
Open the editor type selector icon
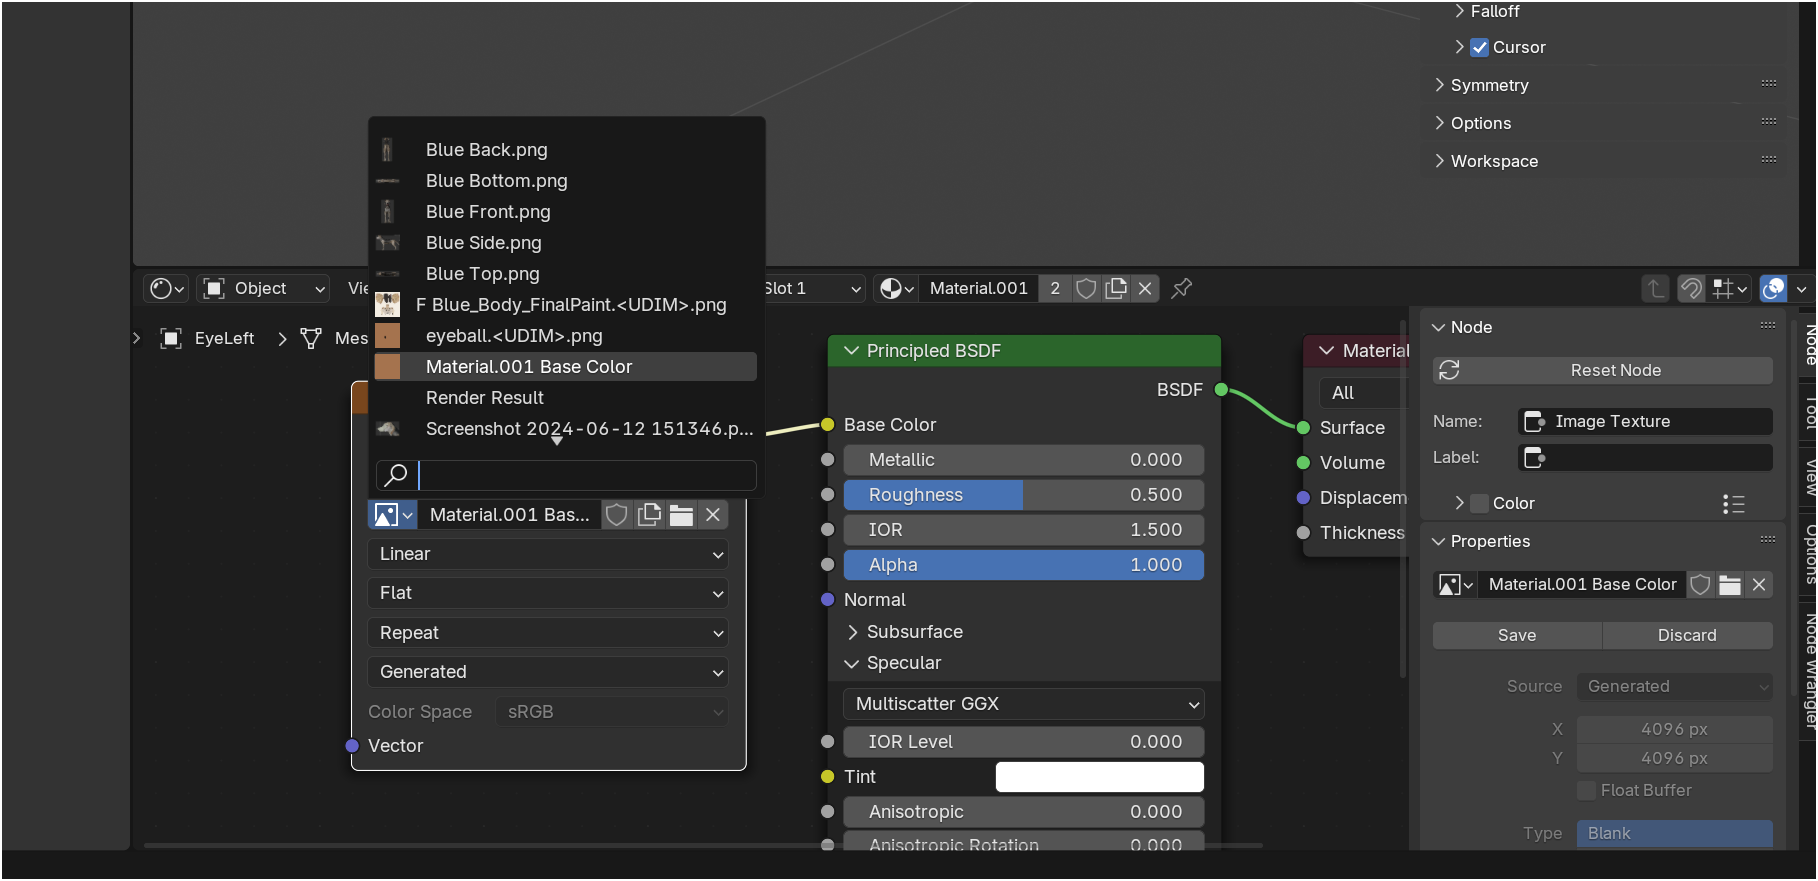click(x=167, y=288)
